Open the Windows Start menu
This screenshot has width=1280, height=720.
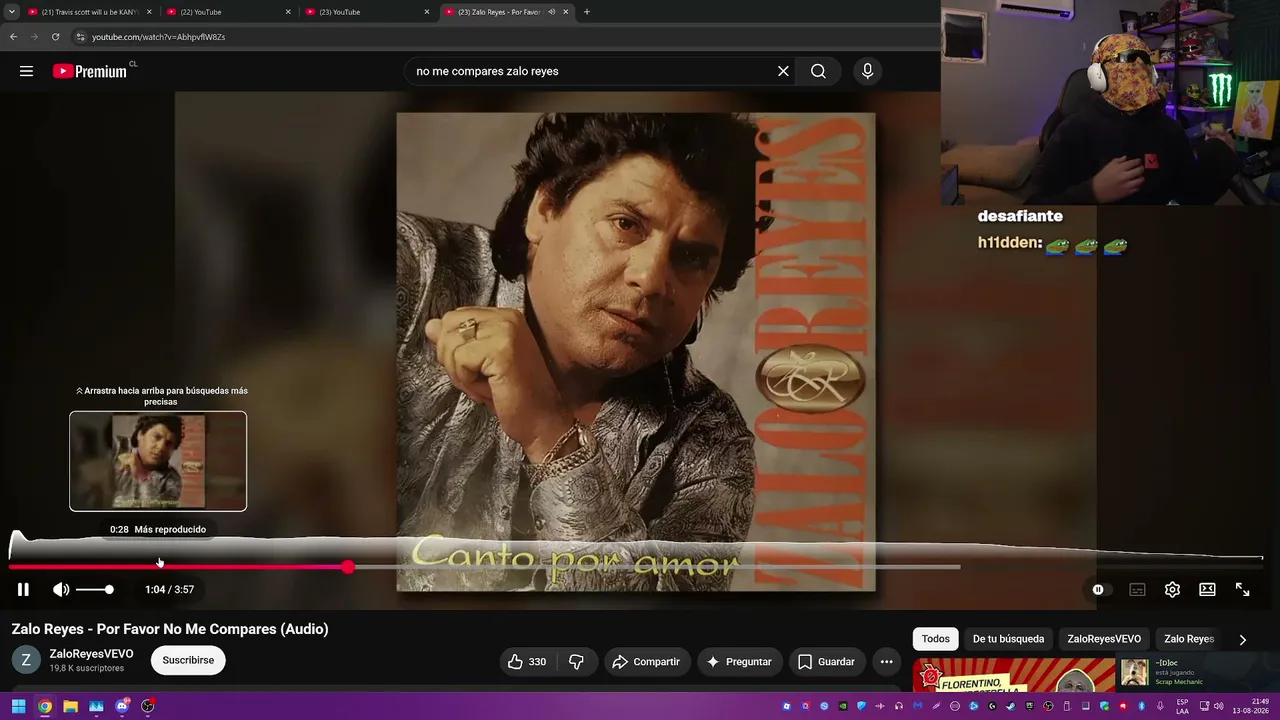tap(18, 706)
